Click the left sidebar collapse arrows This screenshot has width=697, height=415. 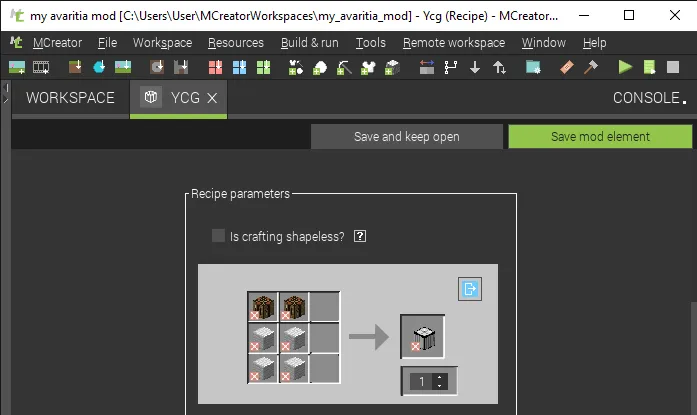pos(6,94)
